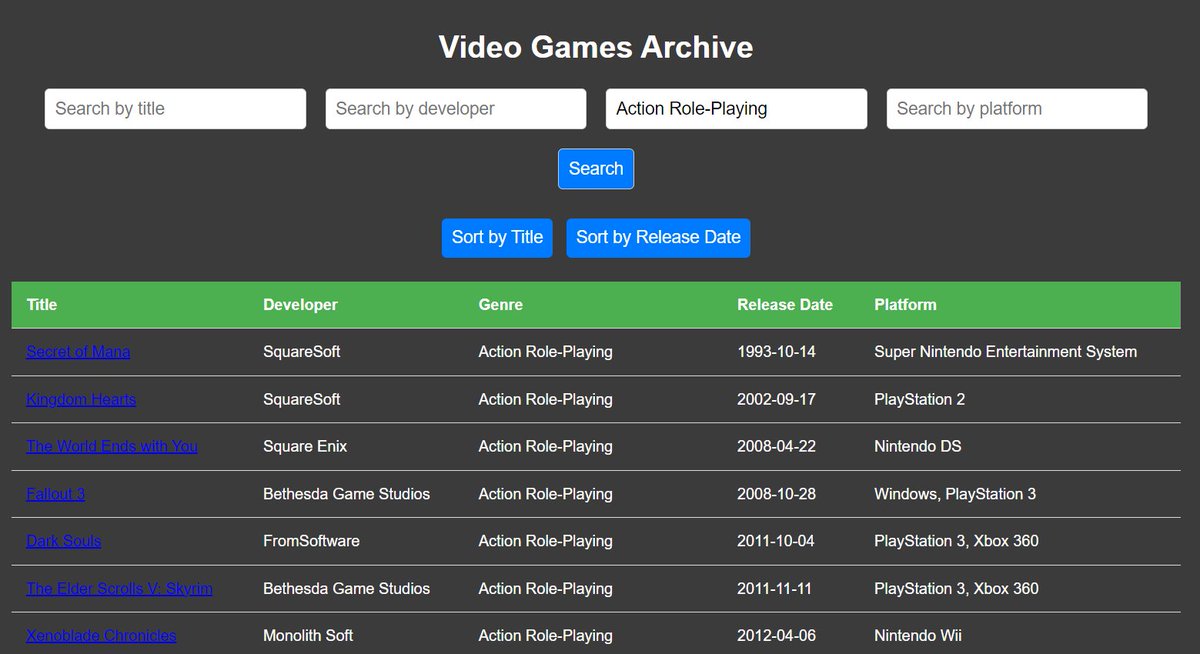The height and width of the screenshot is (654, 1200).
Task: Click the Monolith Soft developer cell
Action: tap(308, 635)
